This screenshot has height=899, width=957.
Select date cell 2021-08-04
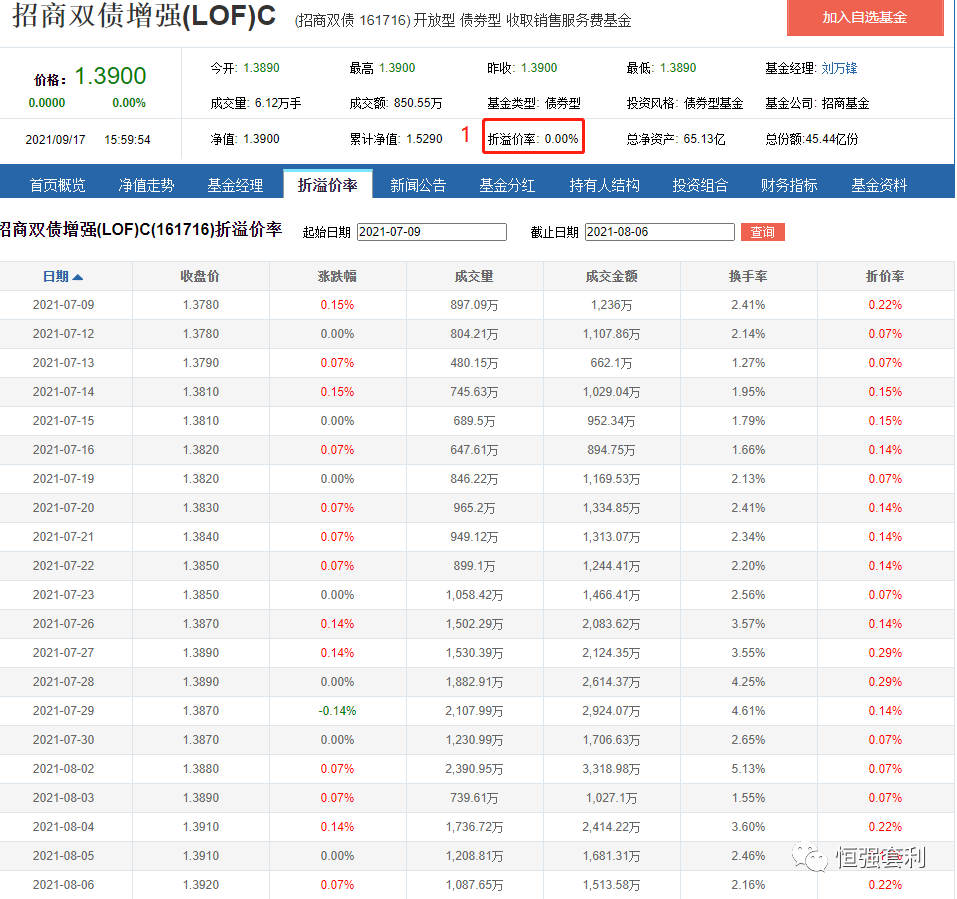[x=63, y=826]
